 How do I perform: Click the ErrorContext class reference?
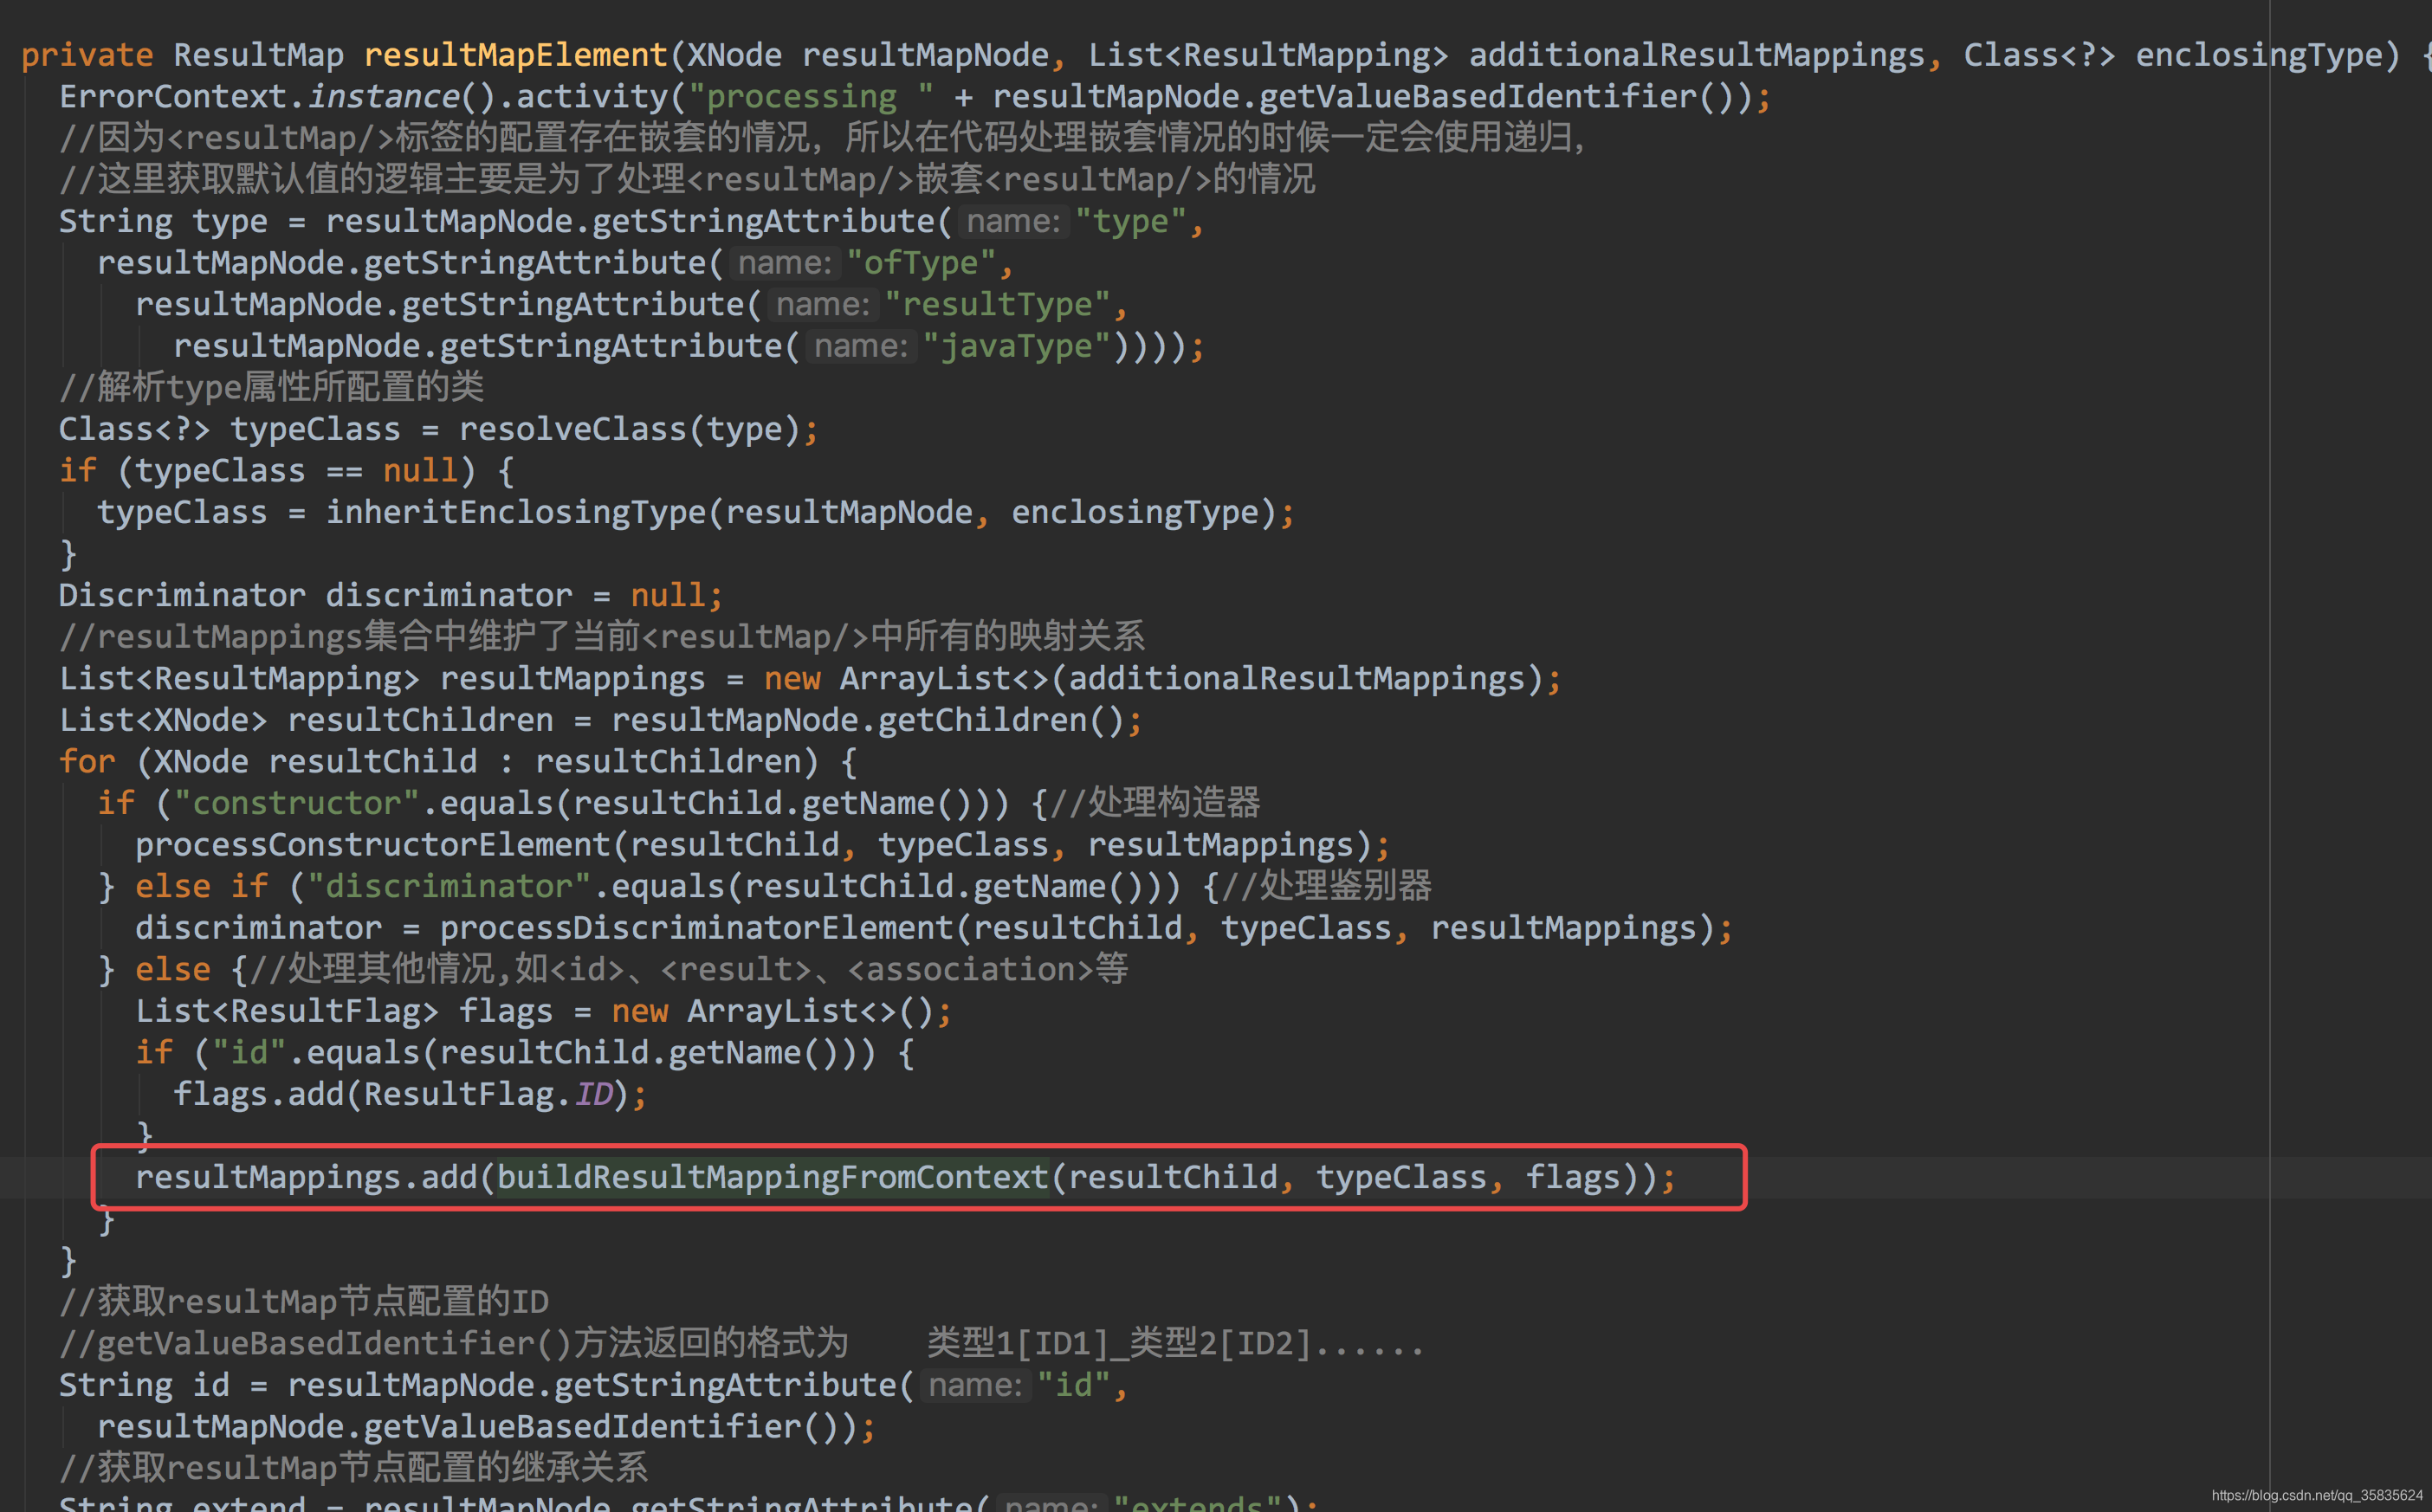pyautogui.click(x=173, y=96)
